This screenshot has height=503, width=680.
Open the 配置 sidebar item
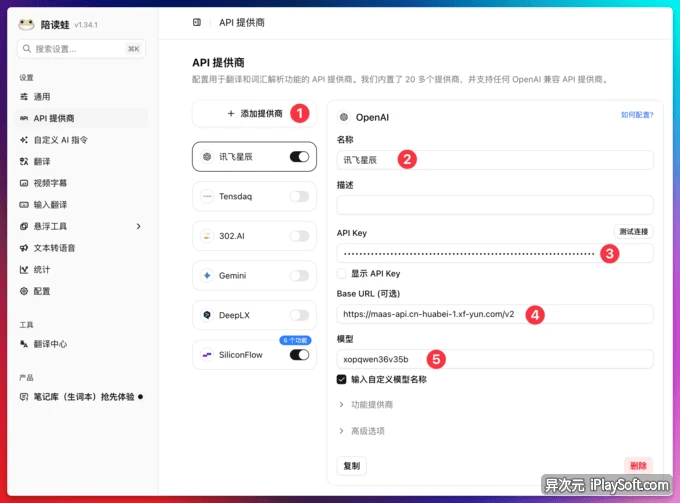click(82, 291)
